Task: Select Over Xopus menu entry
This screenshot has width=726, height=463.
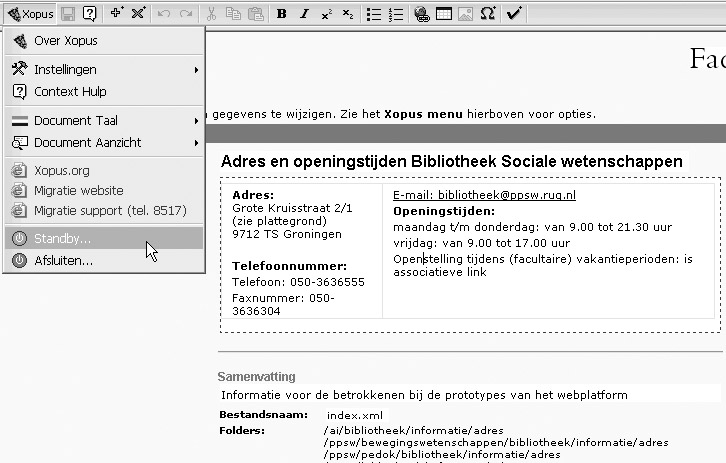Action: [104, 41]
